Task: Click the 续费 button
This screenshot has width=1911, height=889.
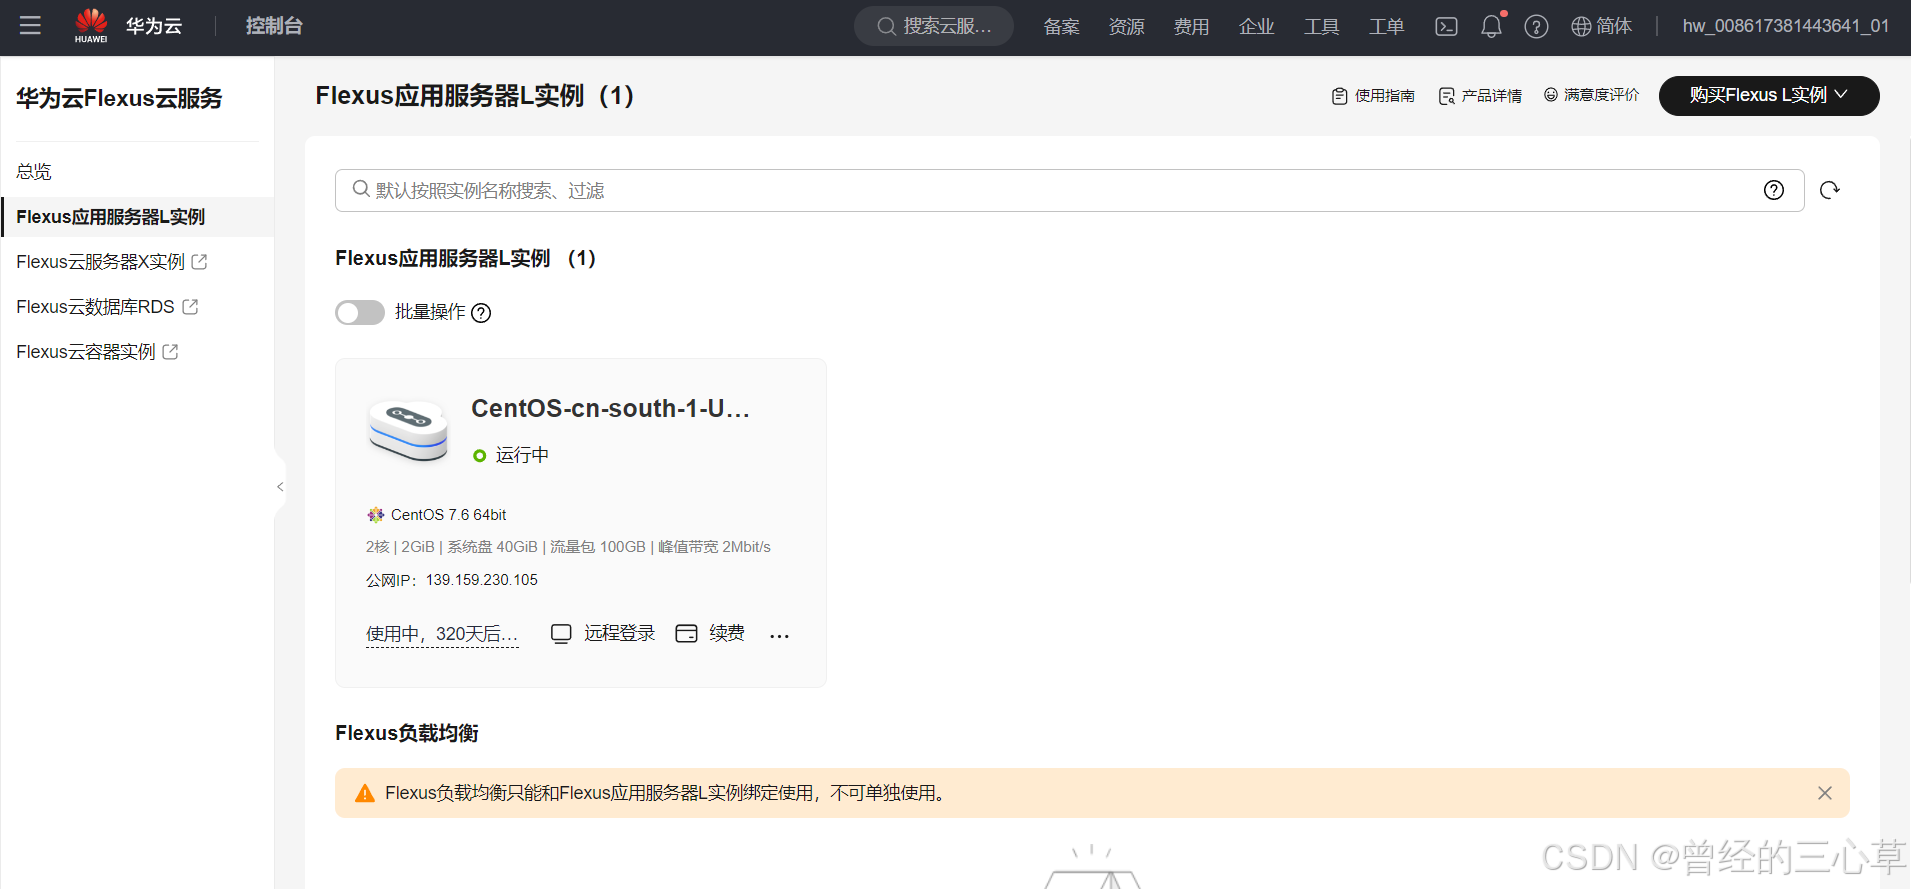Action: pos(727,633)
